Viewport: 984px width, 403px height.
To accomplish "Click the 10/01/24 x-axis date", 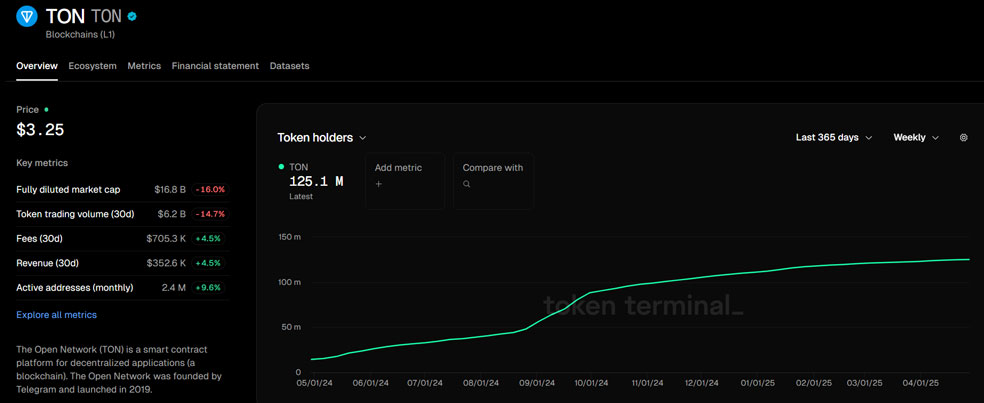I will [x=592, y=382].
